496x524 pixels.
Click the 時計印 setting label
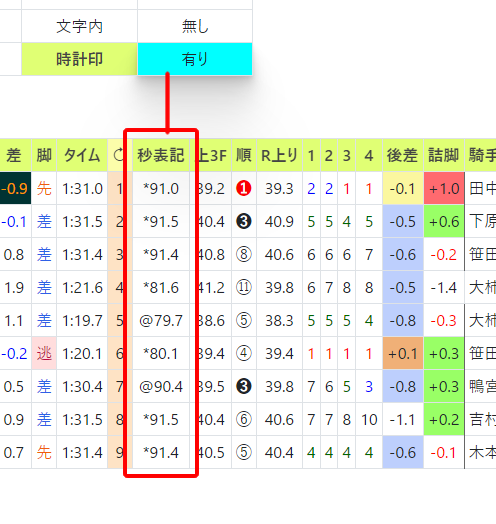(x=80, y=59)
